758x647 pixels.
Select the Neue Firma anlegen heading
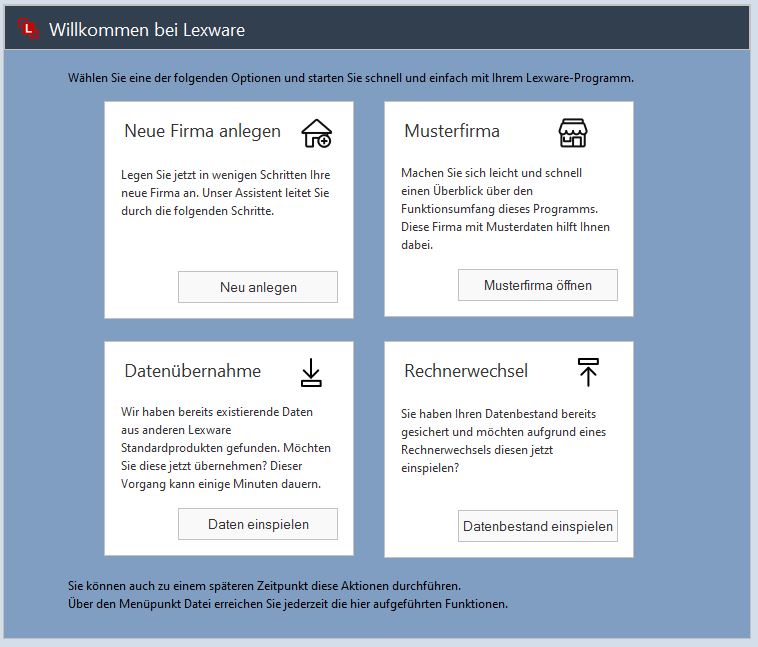202,131
